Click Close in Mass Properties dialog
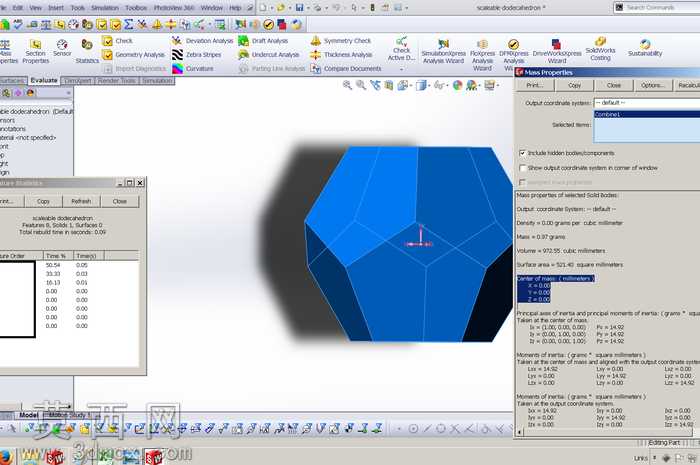 click(614, 85)
